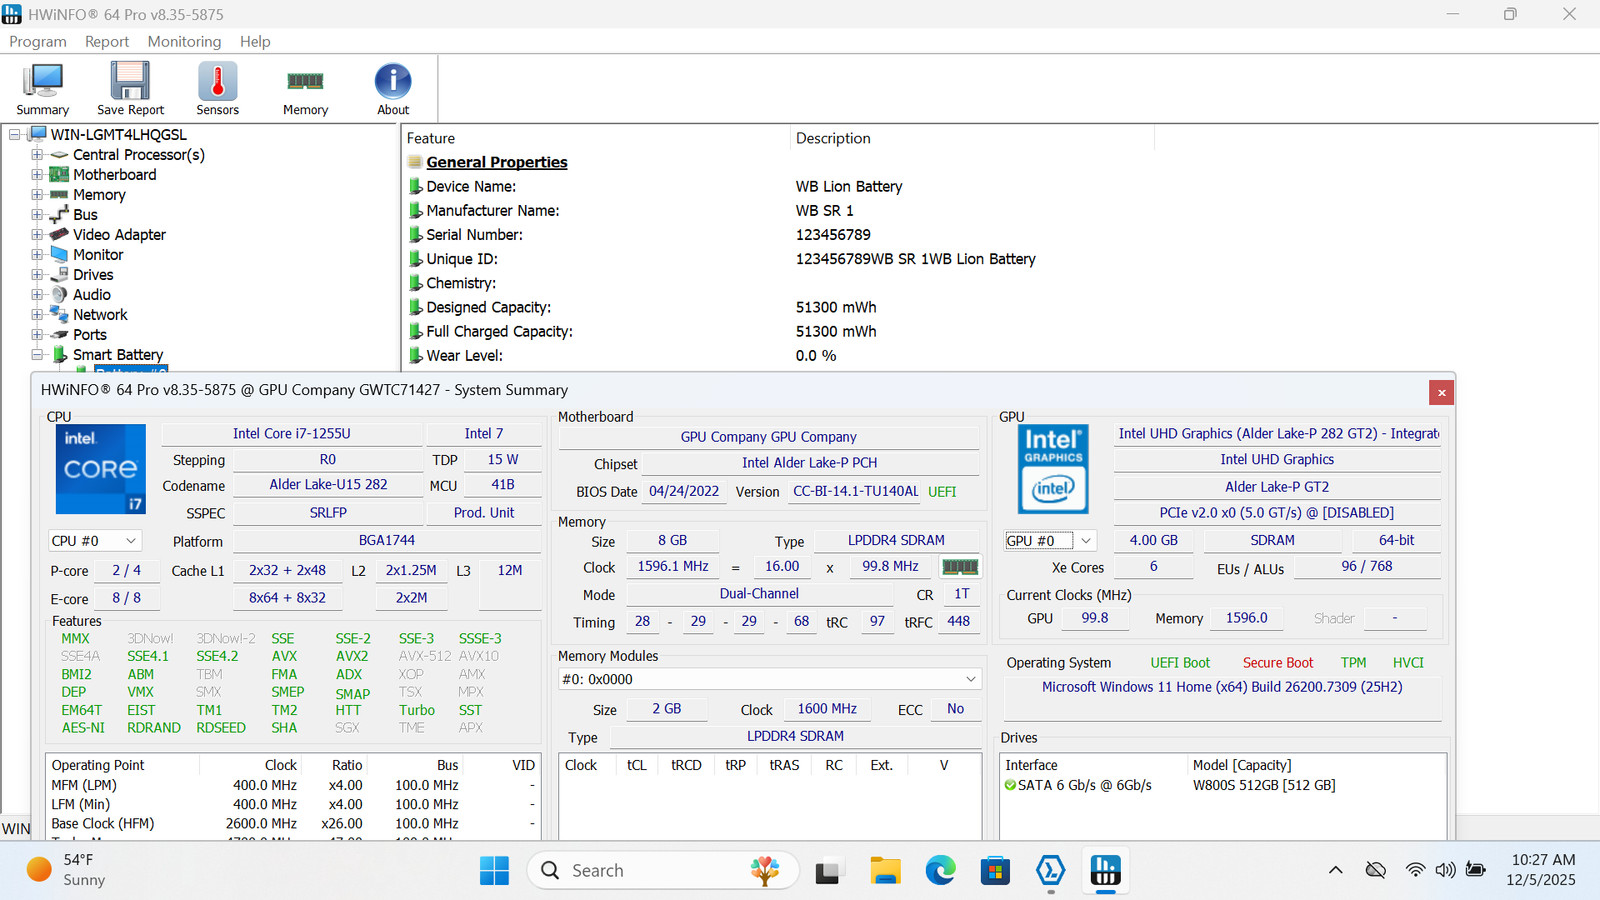
Task: Select the Video Adapter tree entry
Action: point(119,235)
